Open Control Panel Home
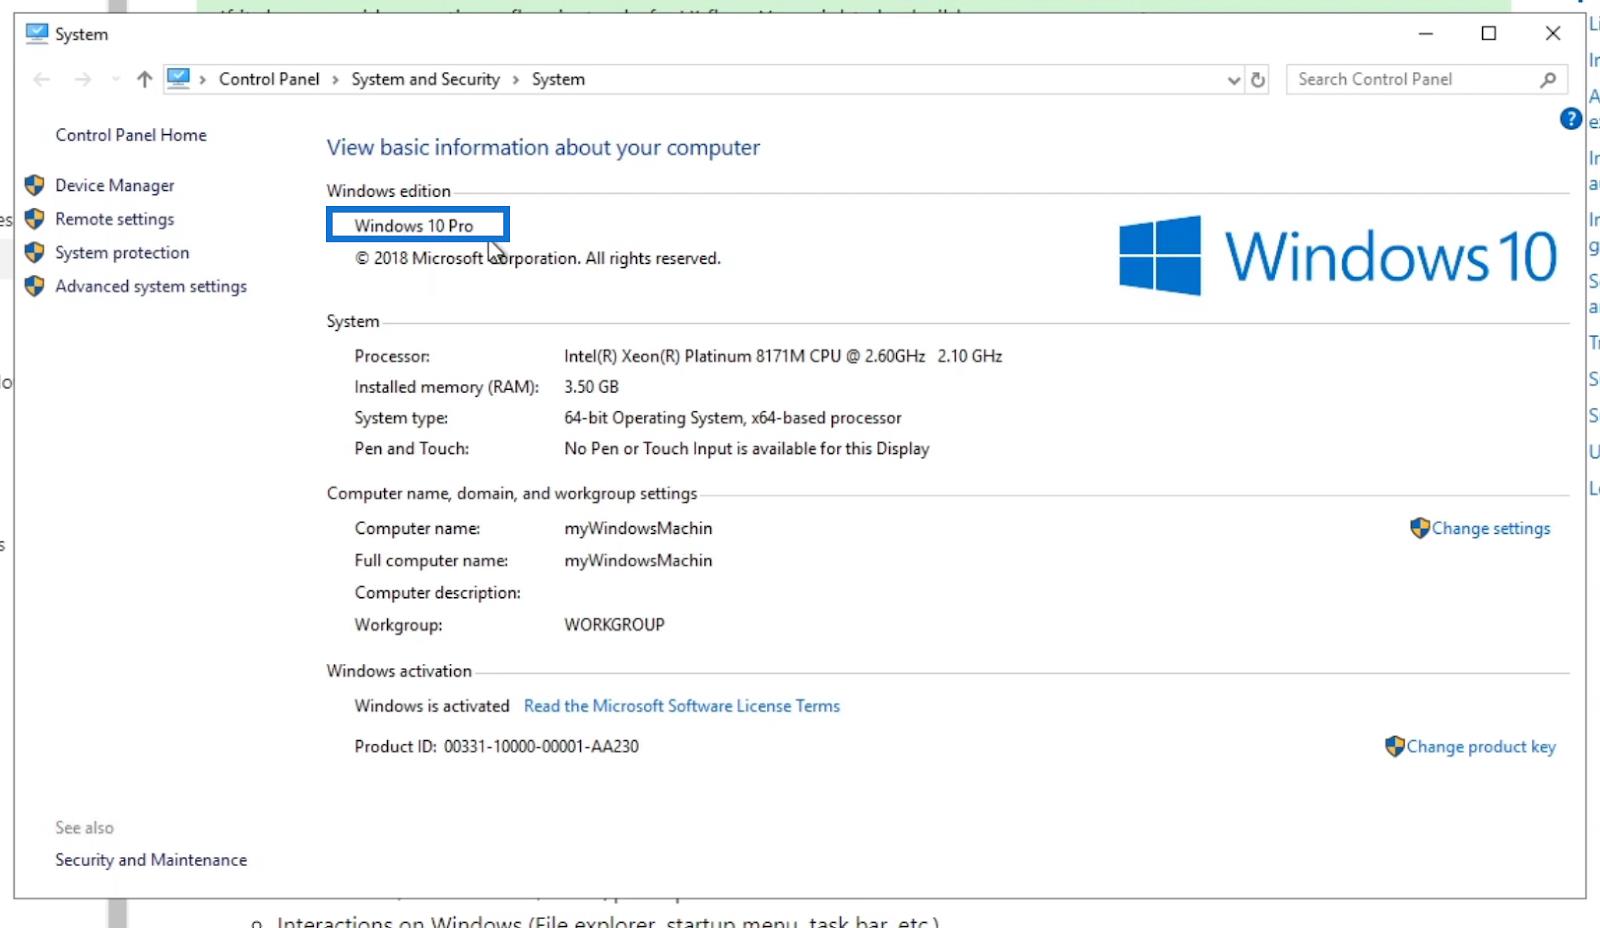Image resolution: width=1600 pixels, height=928 pixels. [x=131, y=135]
